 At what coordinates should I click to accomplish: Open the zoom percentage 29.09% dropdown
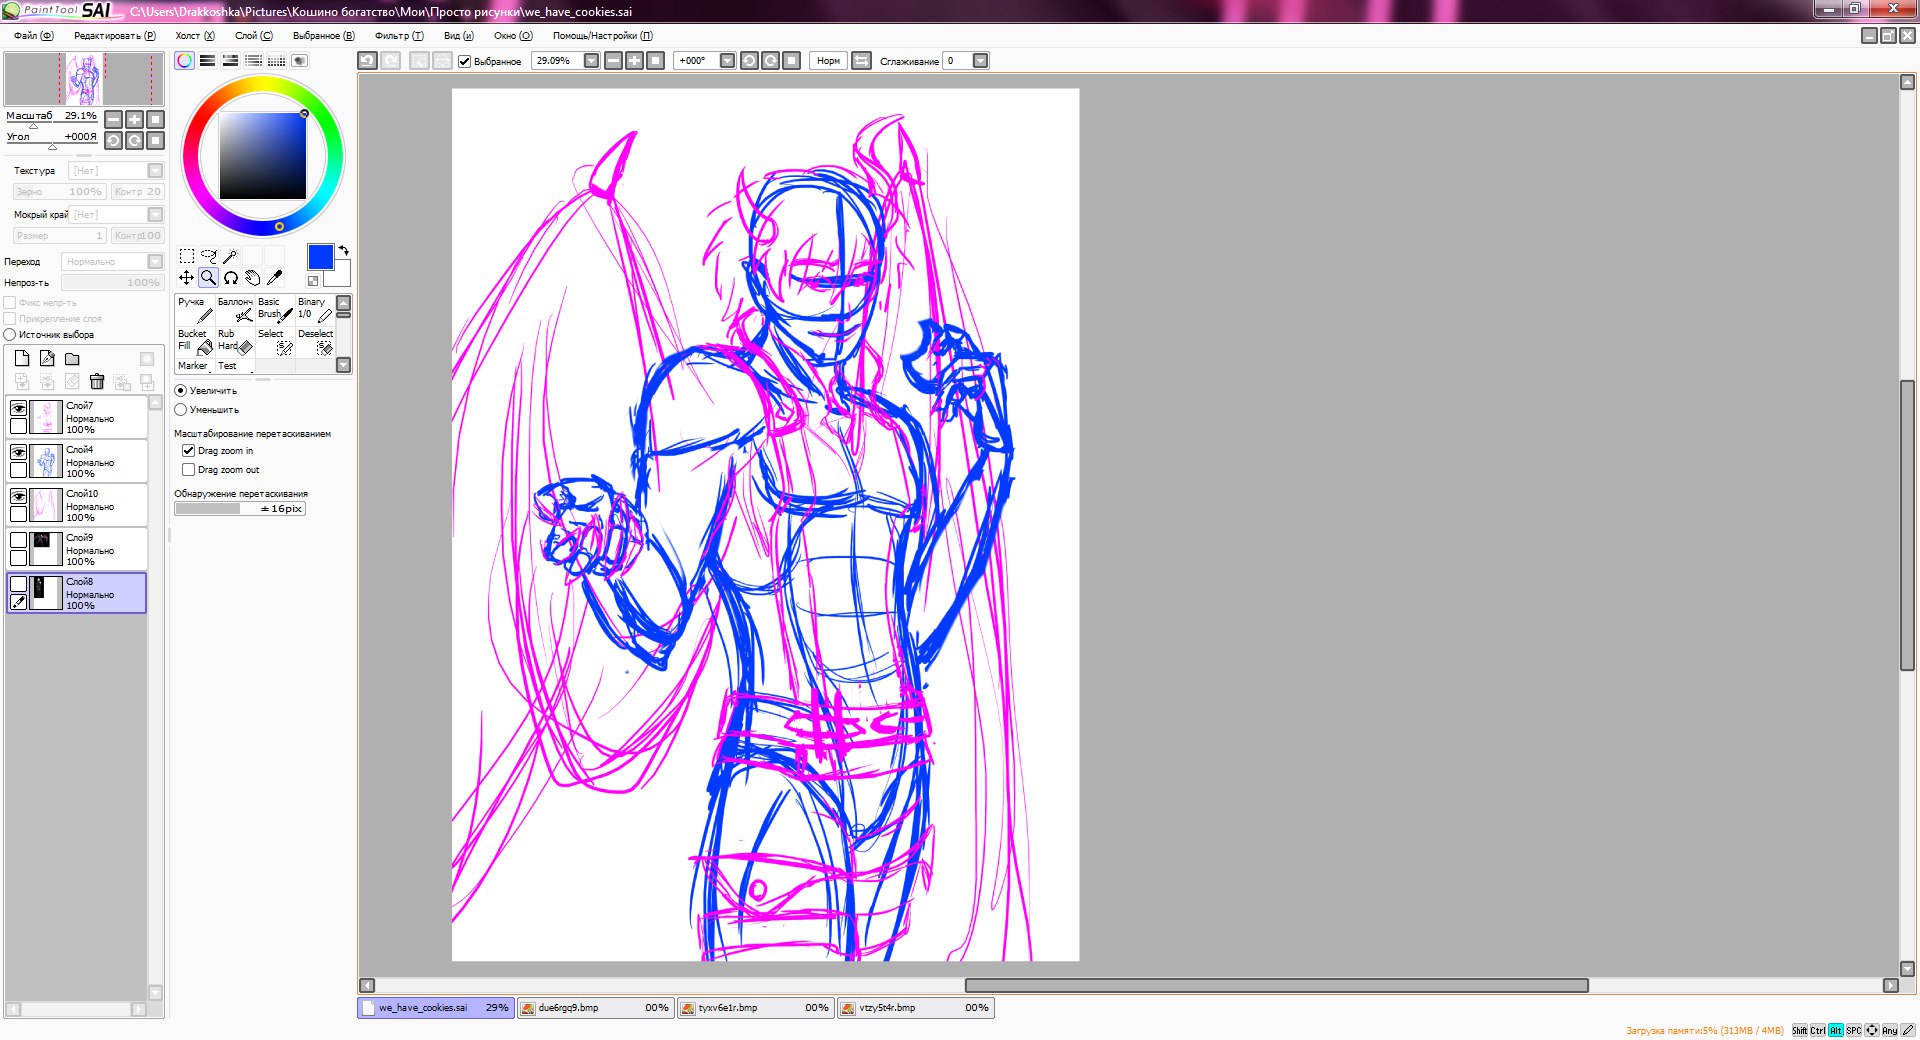point(591,61)
